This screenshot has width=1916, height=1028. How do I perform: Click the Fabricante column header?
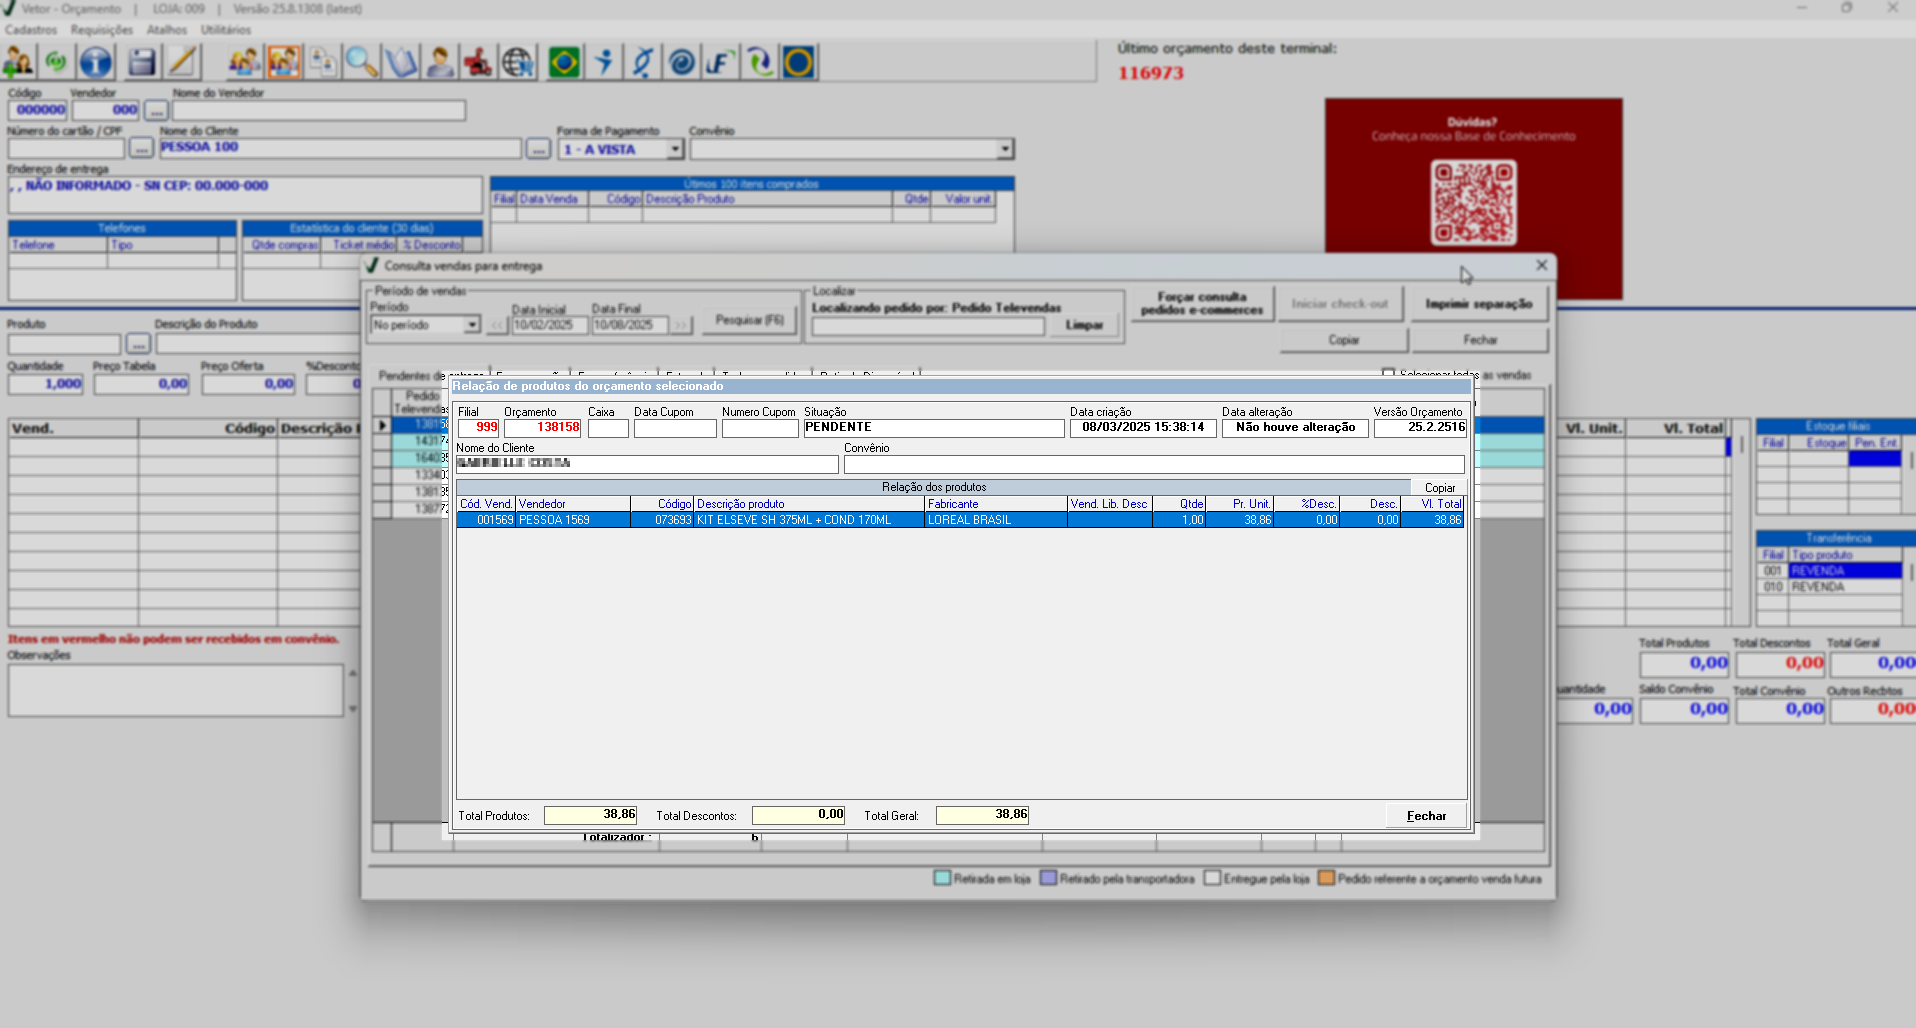pyautogui.click(x=995, y=504)
